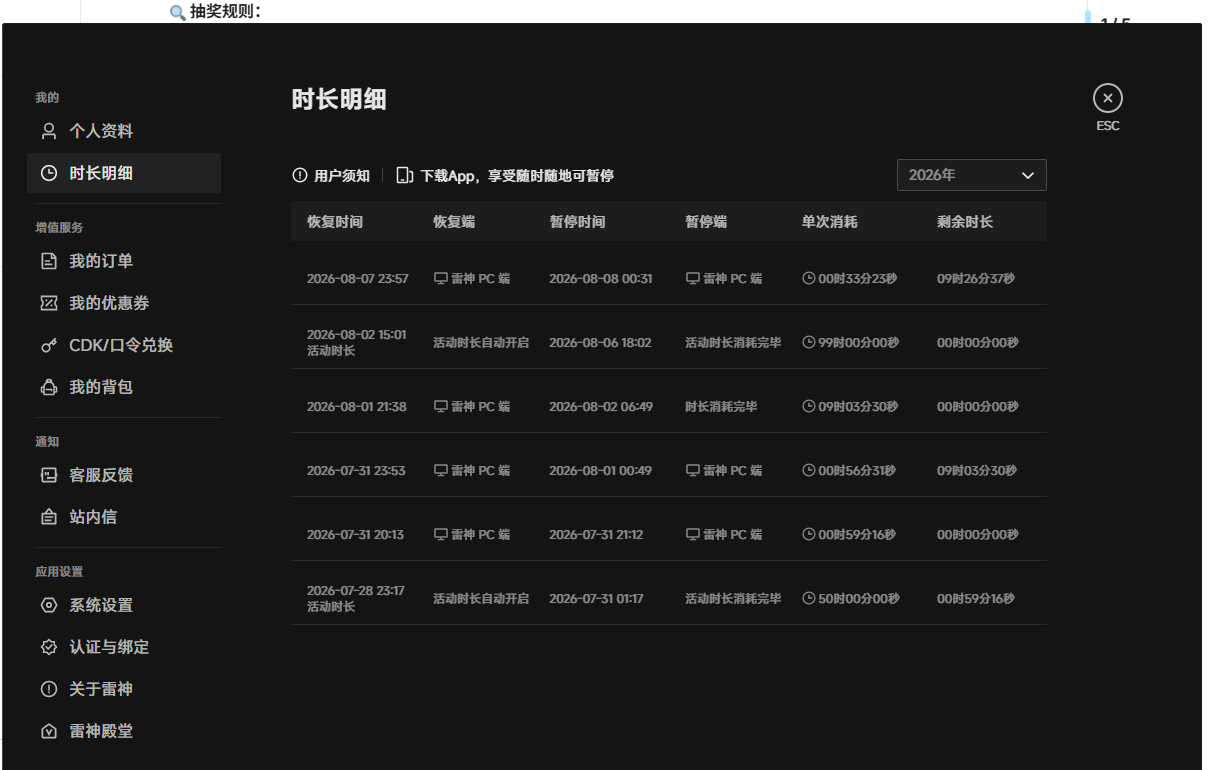
Task: Click the 时长明细 clock icon in sidebar
Action: tap(48, 173)
